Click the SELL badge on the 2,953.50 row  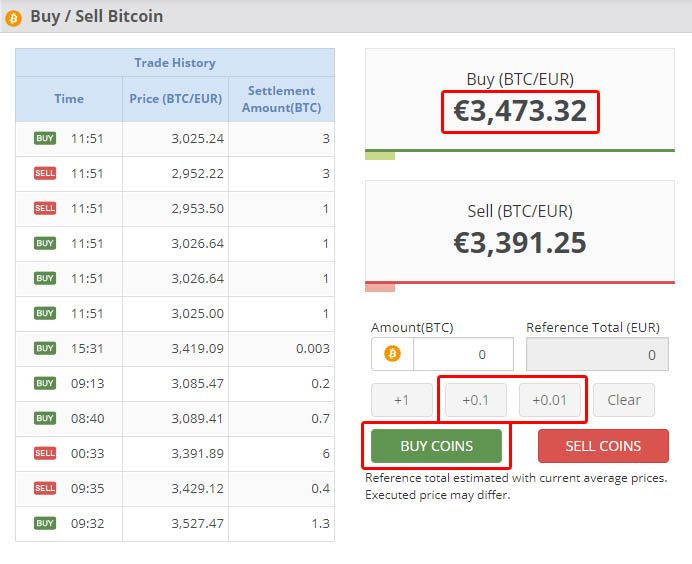click(45, 208)
